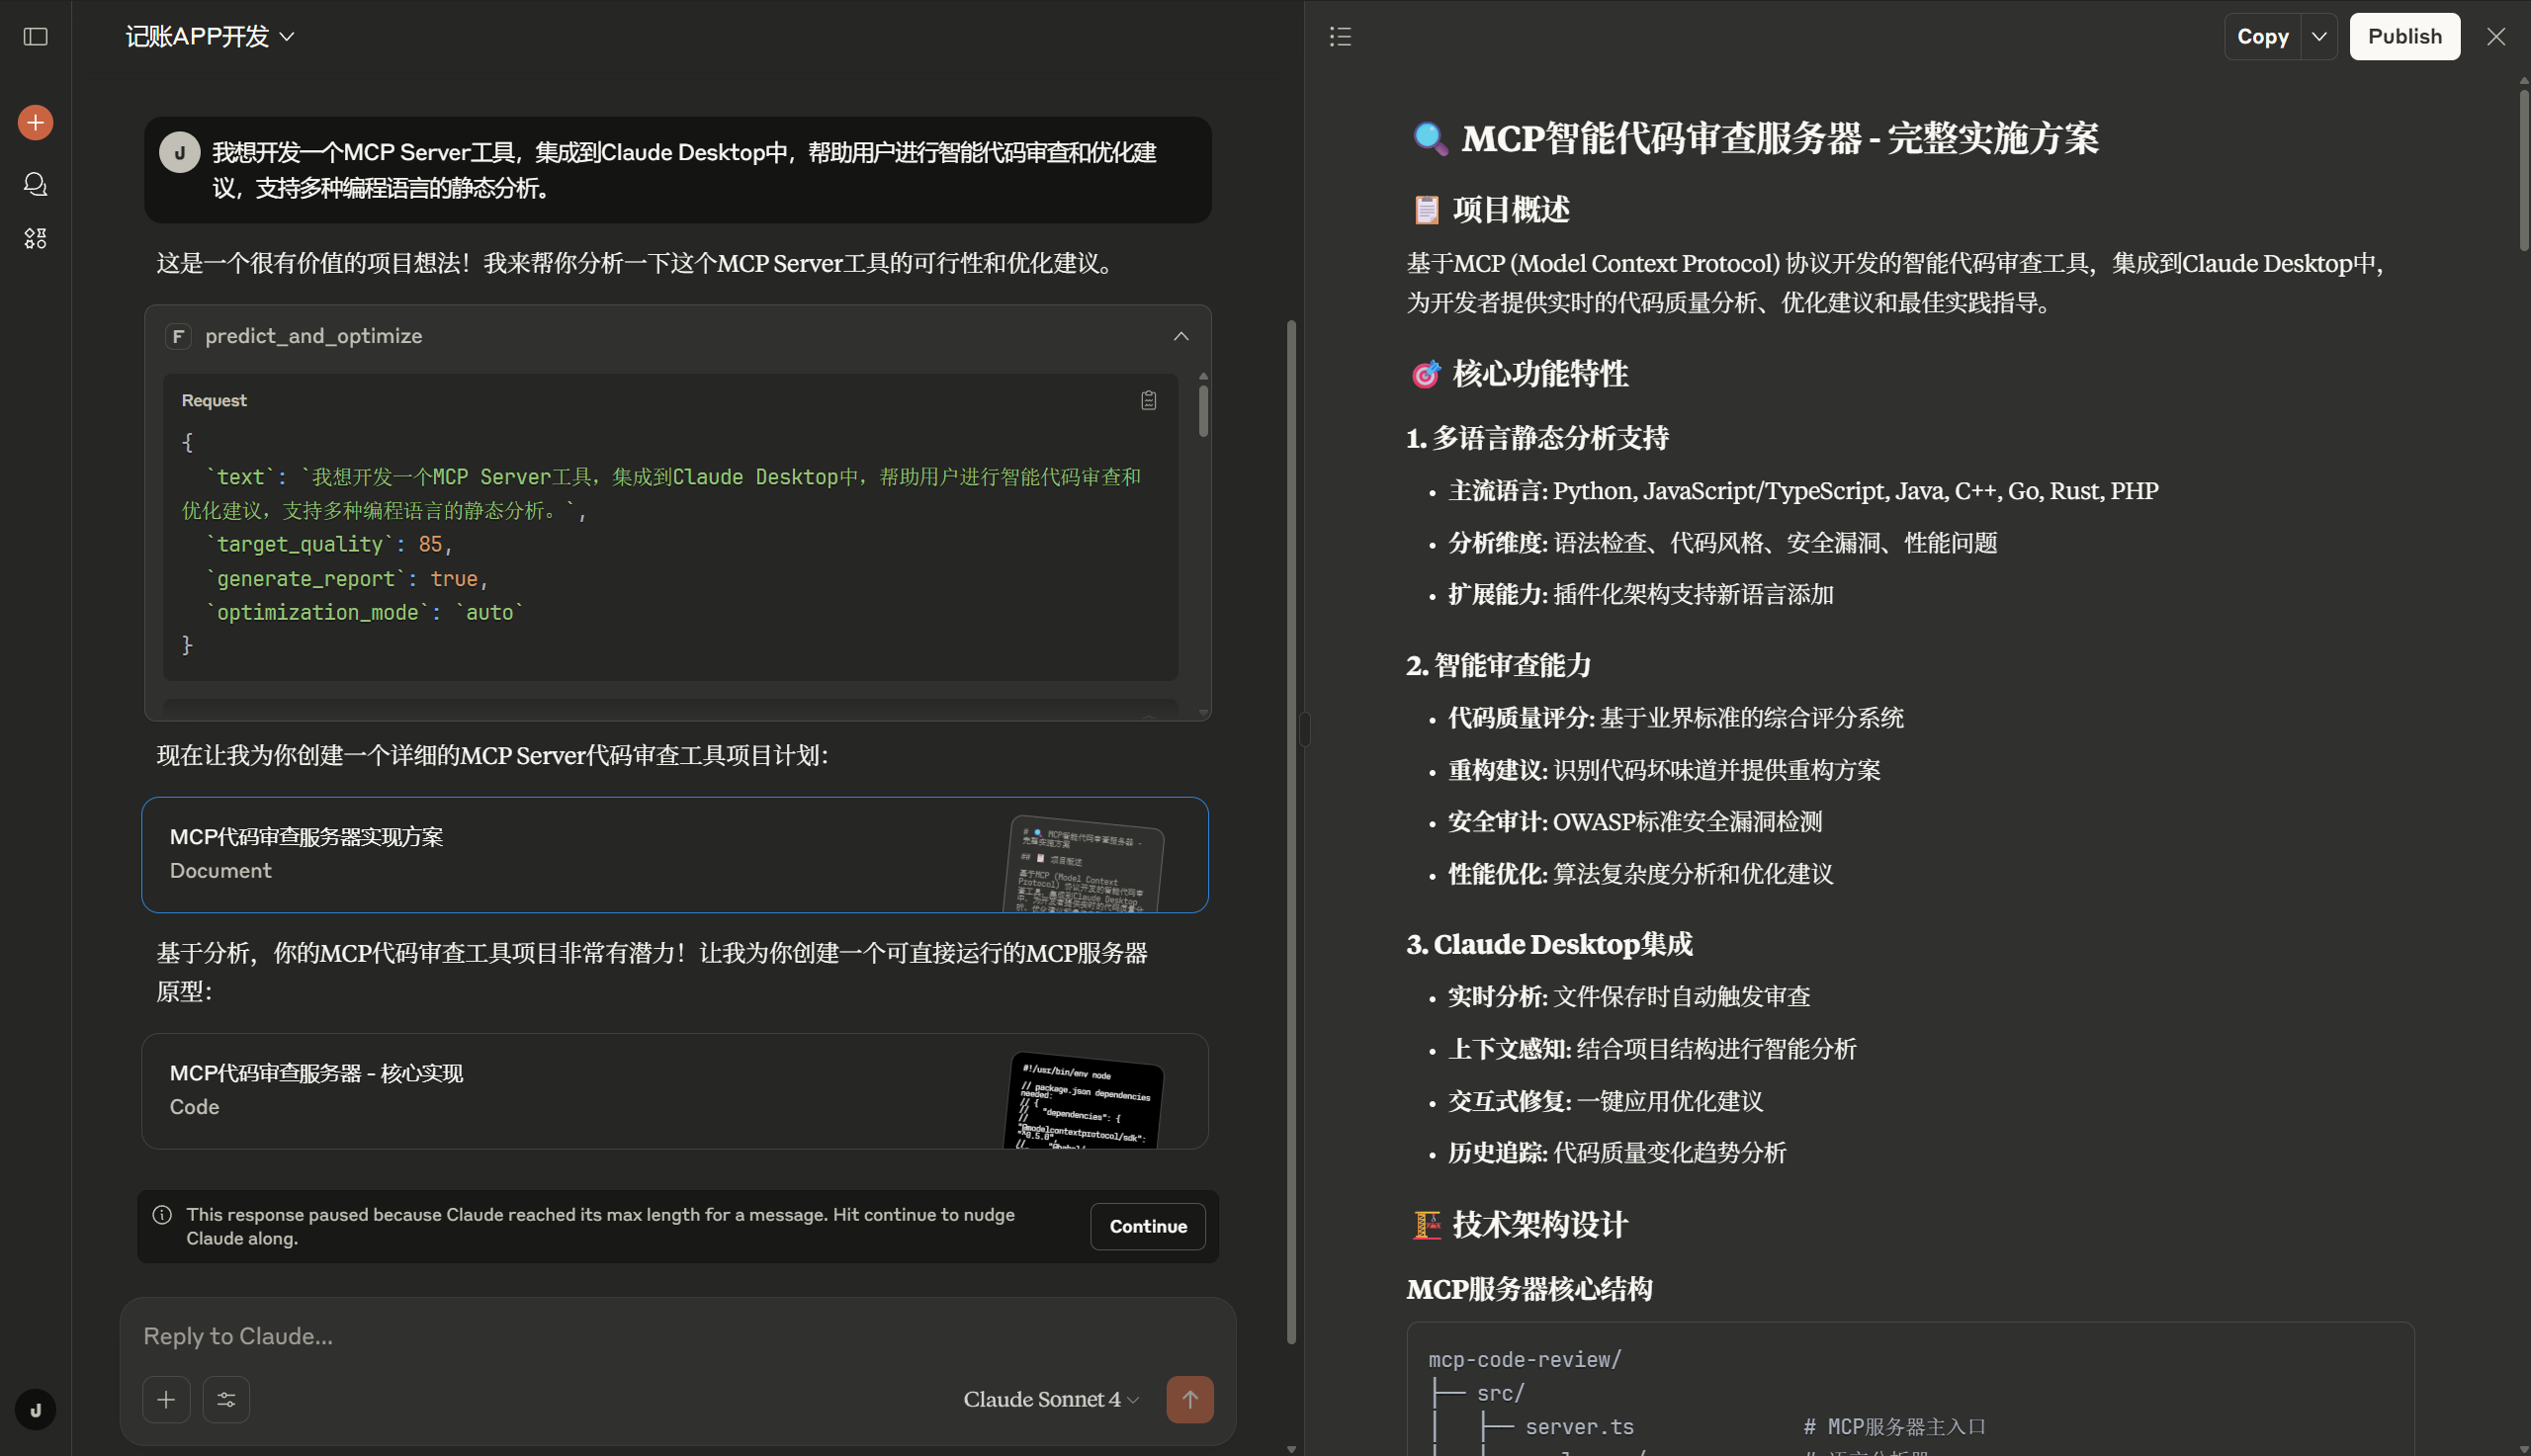2531x1456 pixels.
Task: Open the MCP代码审查服务器实现方案 document card
Action: coord(675,855)
